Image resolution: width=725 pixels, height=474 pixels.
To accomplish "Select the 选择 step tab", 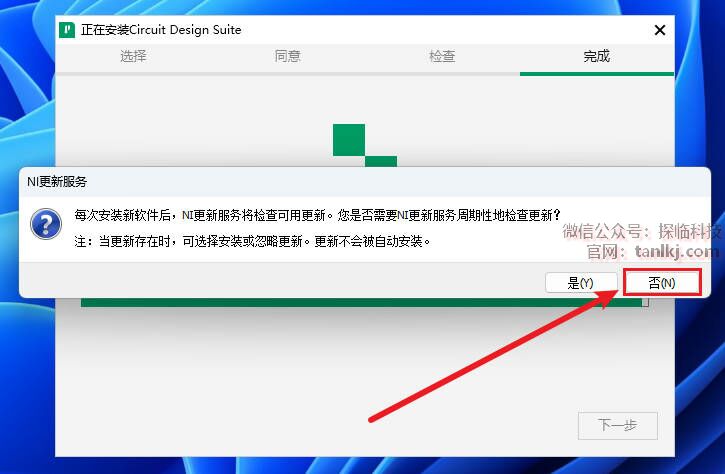I will [x=133, y=56].
